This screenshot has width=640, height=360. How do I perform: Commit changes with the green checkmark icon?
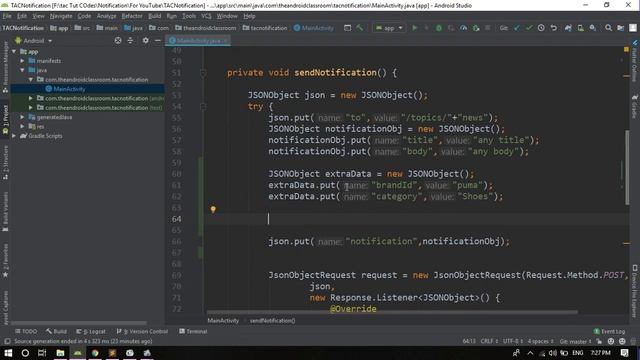(529, 28)
